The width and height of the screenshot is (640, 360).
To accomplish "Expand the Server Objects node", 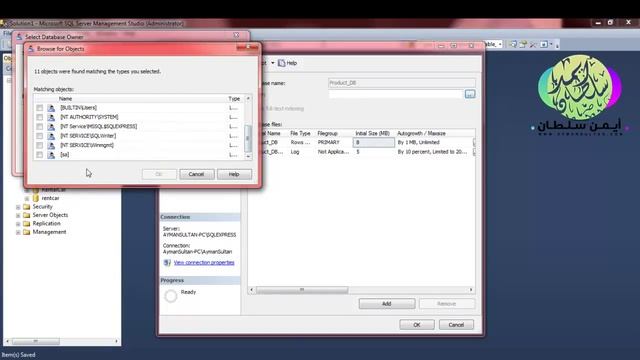I will coord(18,216).
